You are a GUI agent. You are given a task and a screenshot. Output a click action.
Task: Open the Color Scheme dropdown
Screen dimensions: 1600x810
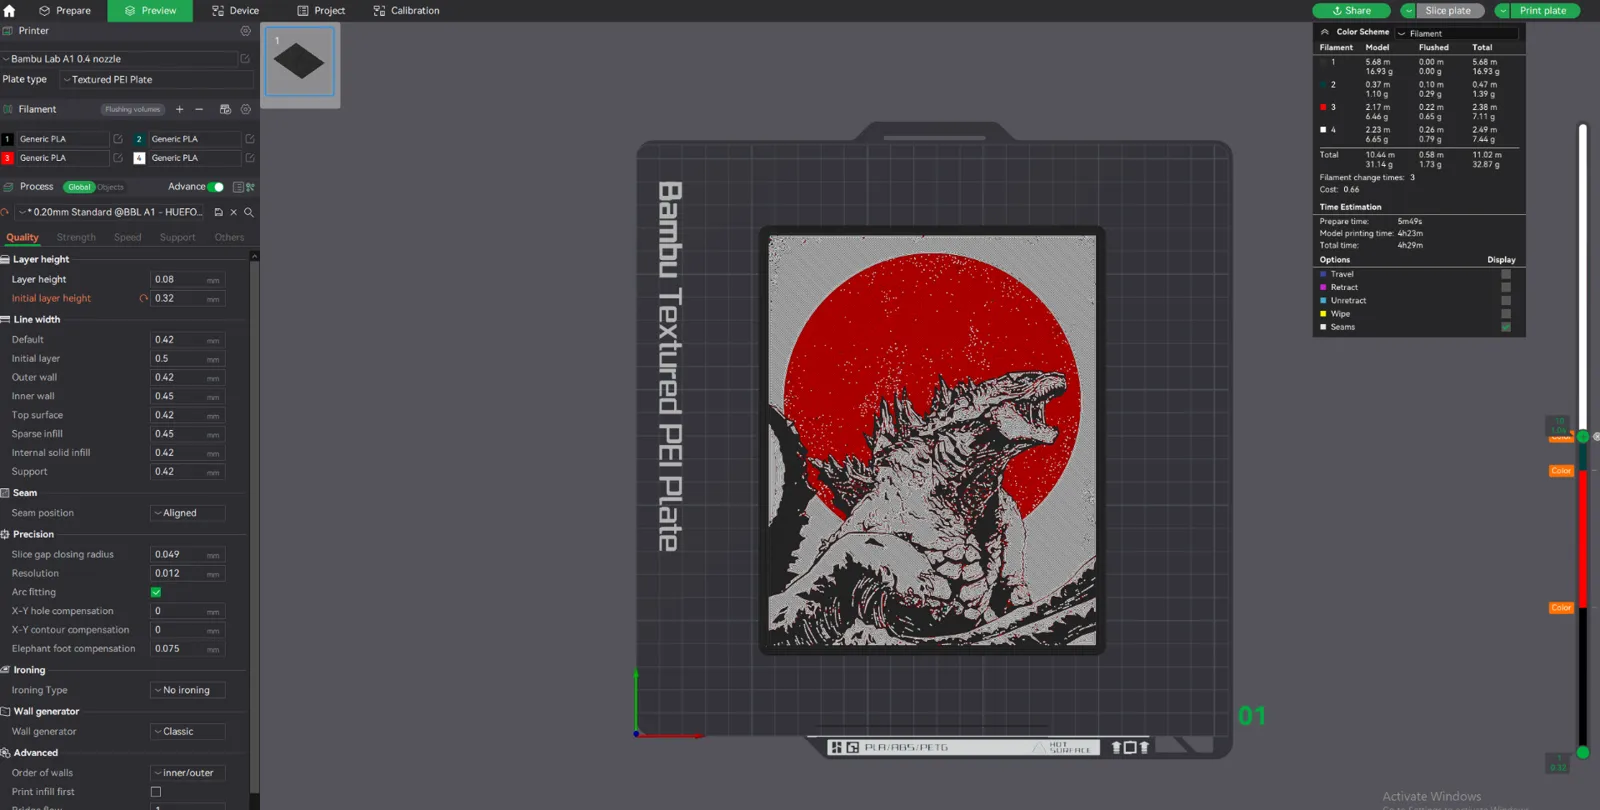pos(1456,33)
